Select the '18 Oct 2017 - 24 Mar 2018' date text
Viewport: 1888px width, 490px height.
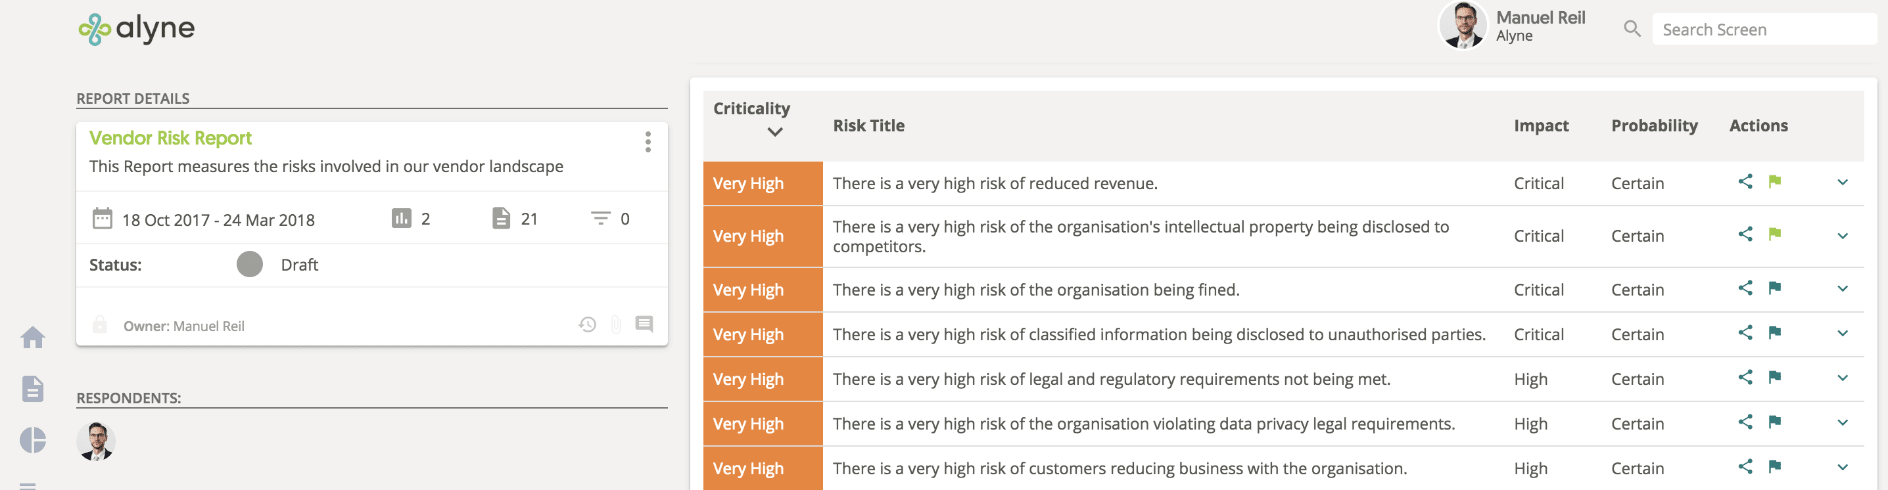tap(218, 220)
